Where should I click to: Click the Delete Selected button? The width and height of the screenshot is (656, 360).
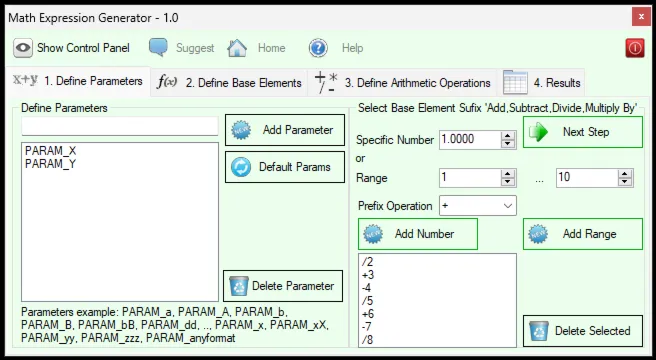[583, 331]
